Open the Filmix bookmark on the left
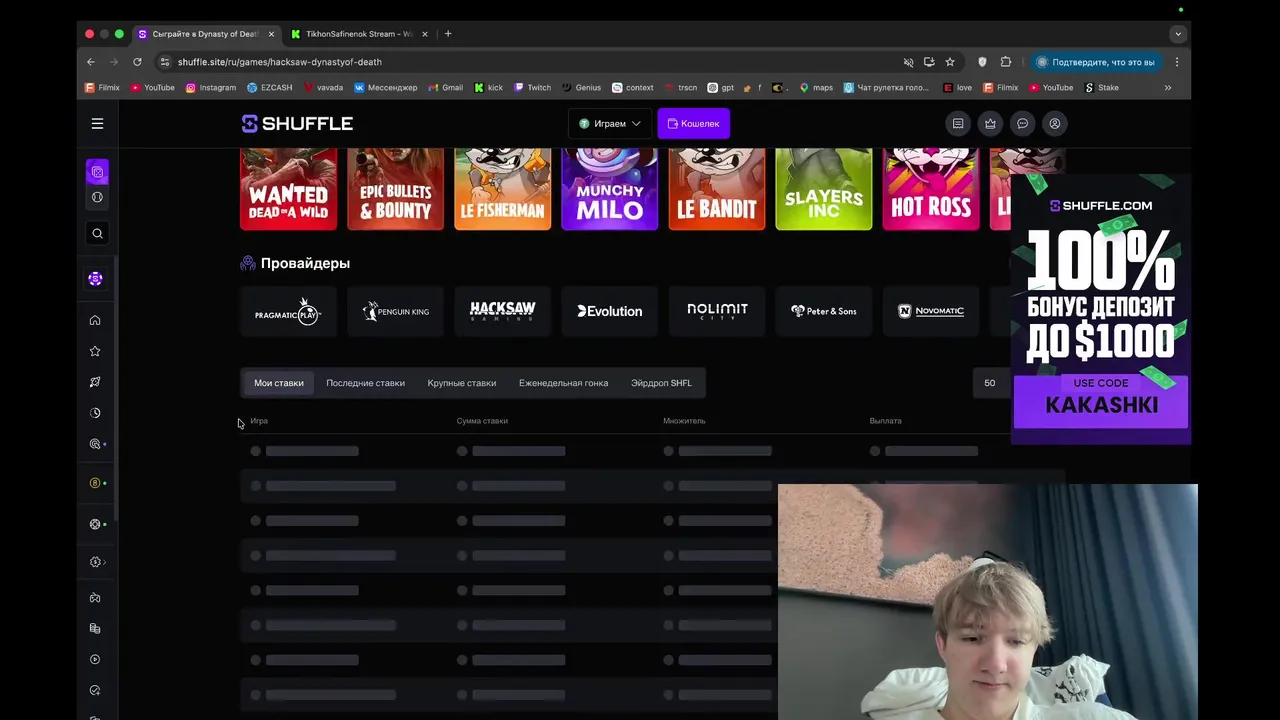This screenshot has width=1280, height=720. pyautogui.click(x=102, y=88)
